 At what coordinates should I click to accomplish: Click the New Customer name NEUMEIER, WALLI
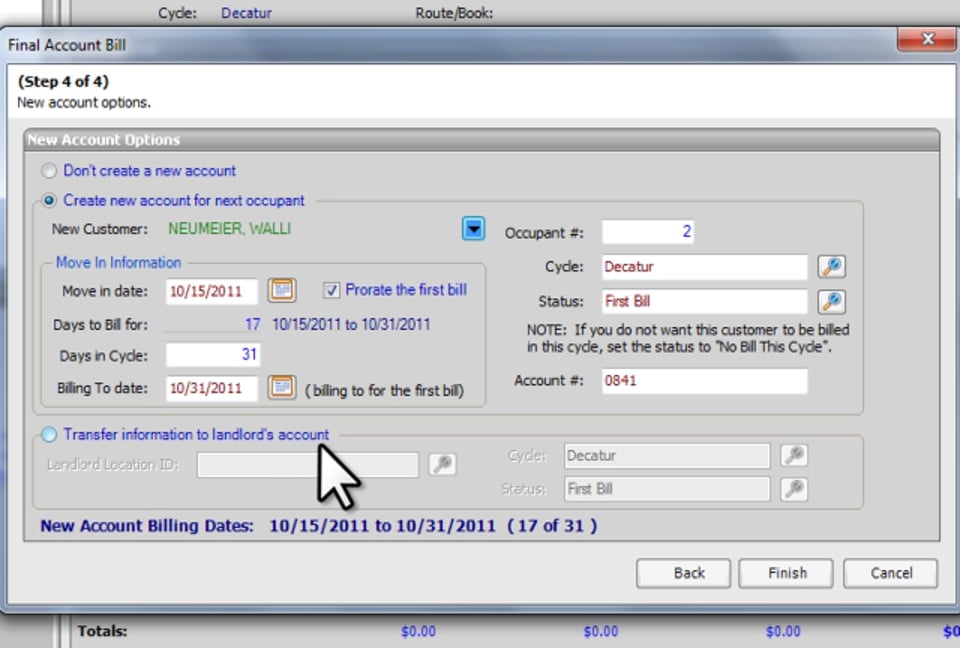tap(230, 229)
